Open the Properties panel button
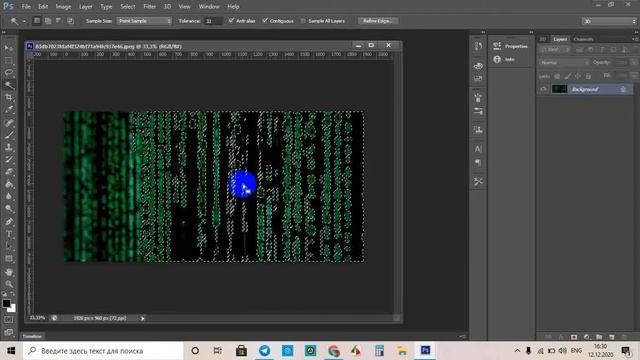This screenshot has height=360, width=640. coord(510,46)
